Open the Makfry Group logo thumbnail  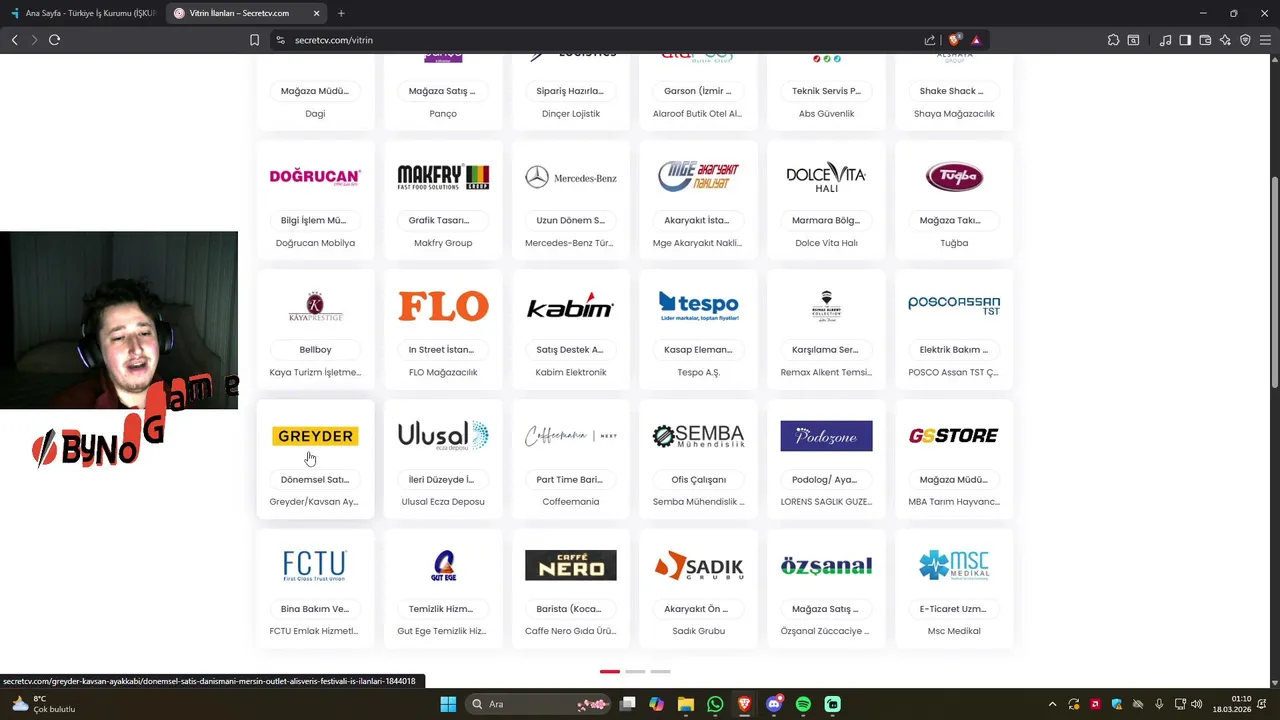(443, 177)
